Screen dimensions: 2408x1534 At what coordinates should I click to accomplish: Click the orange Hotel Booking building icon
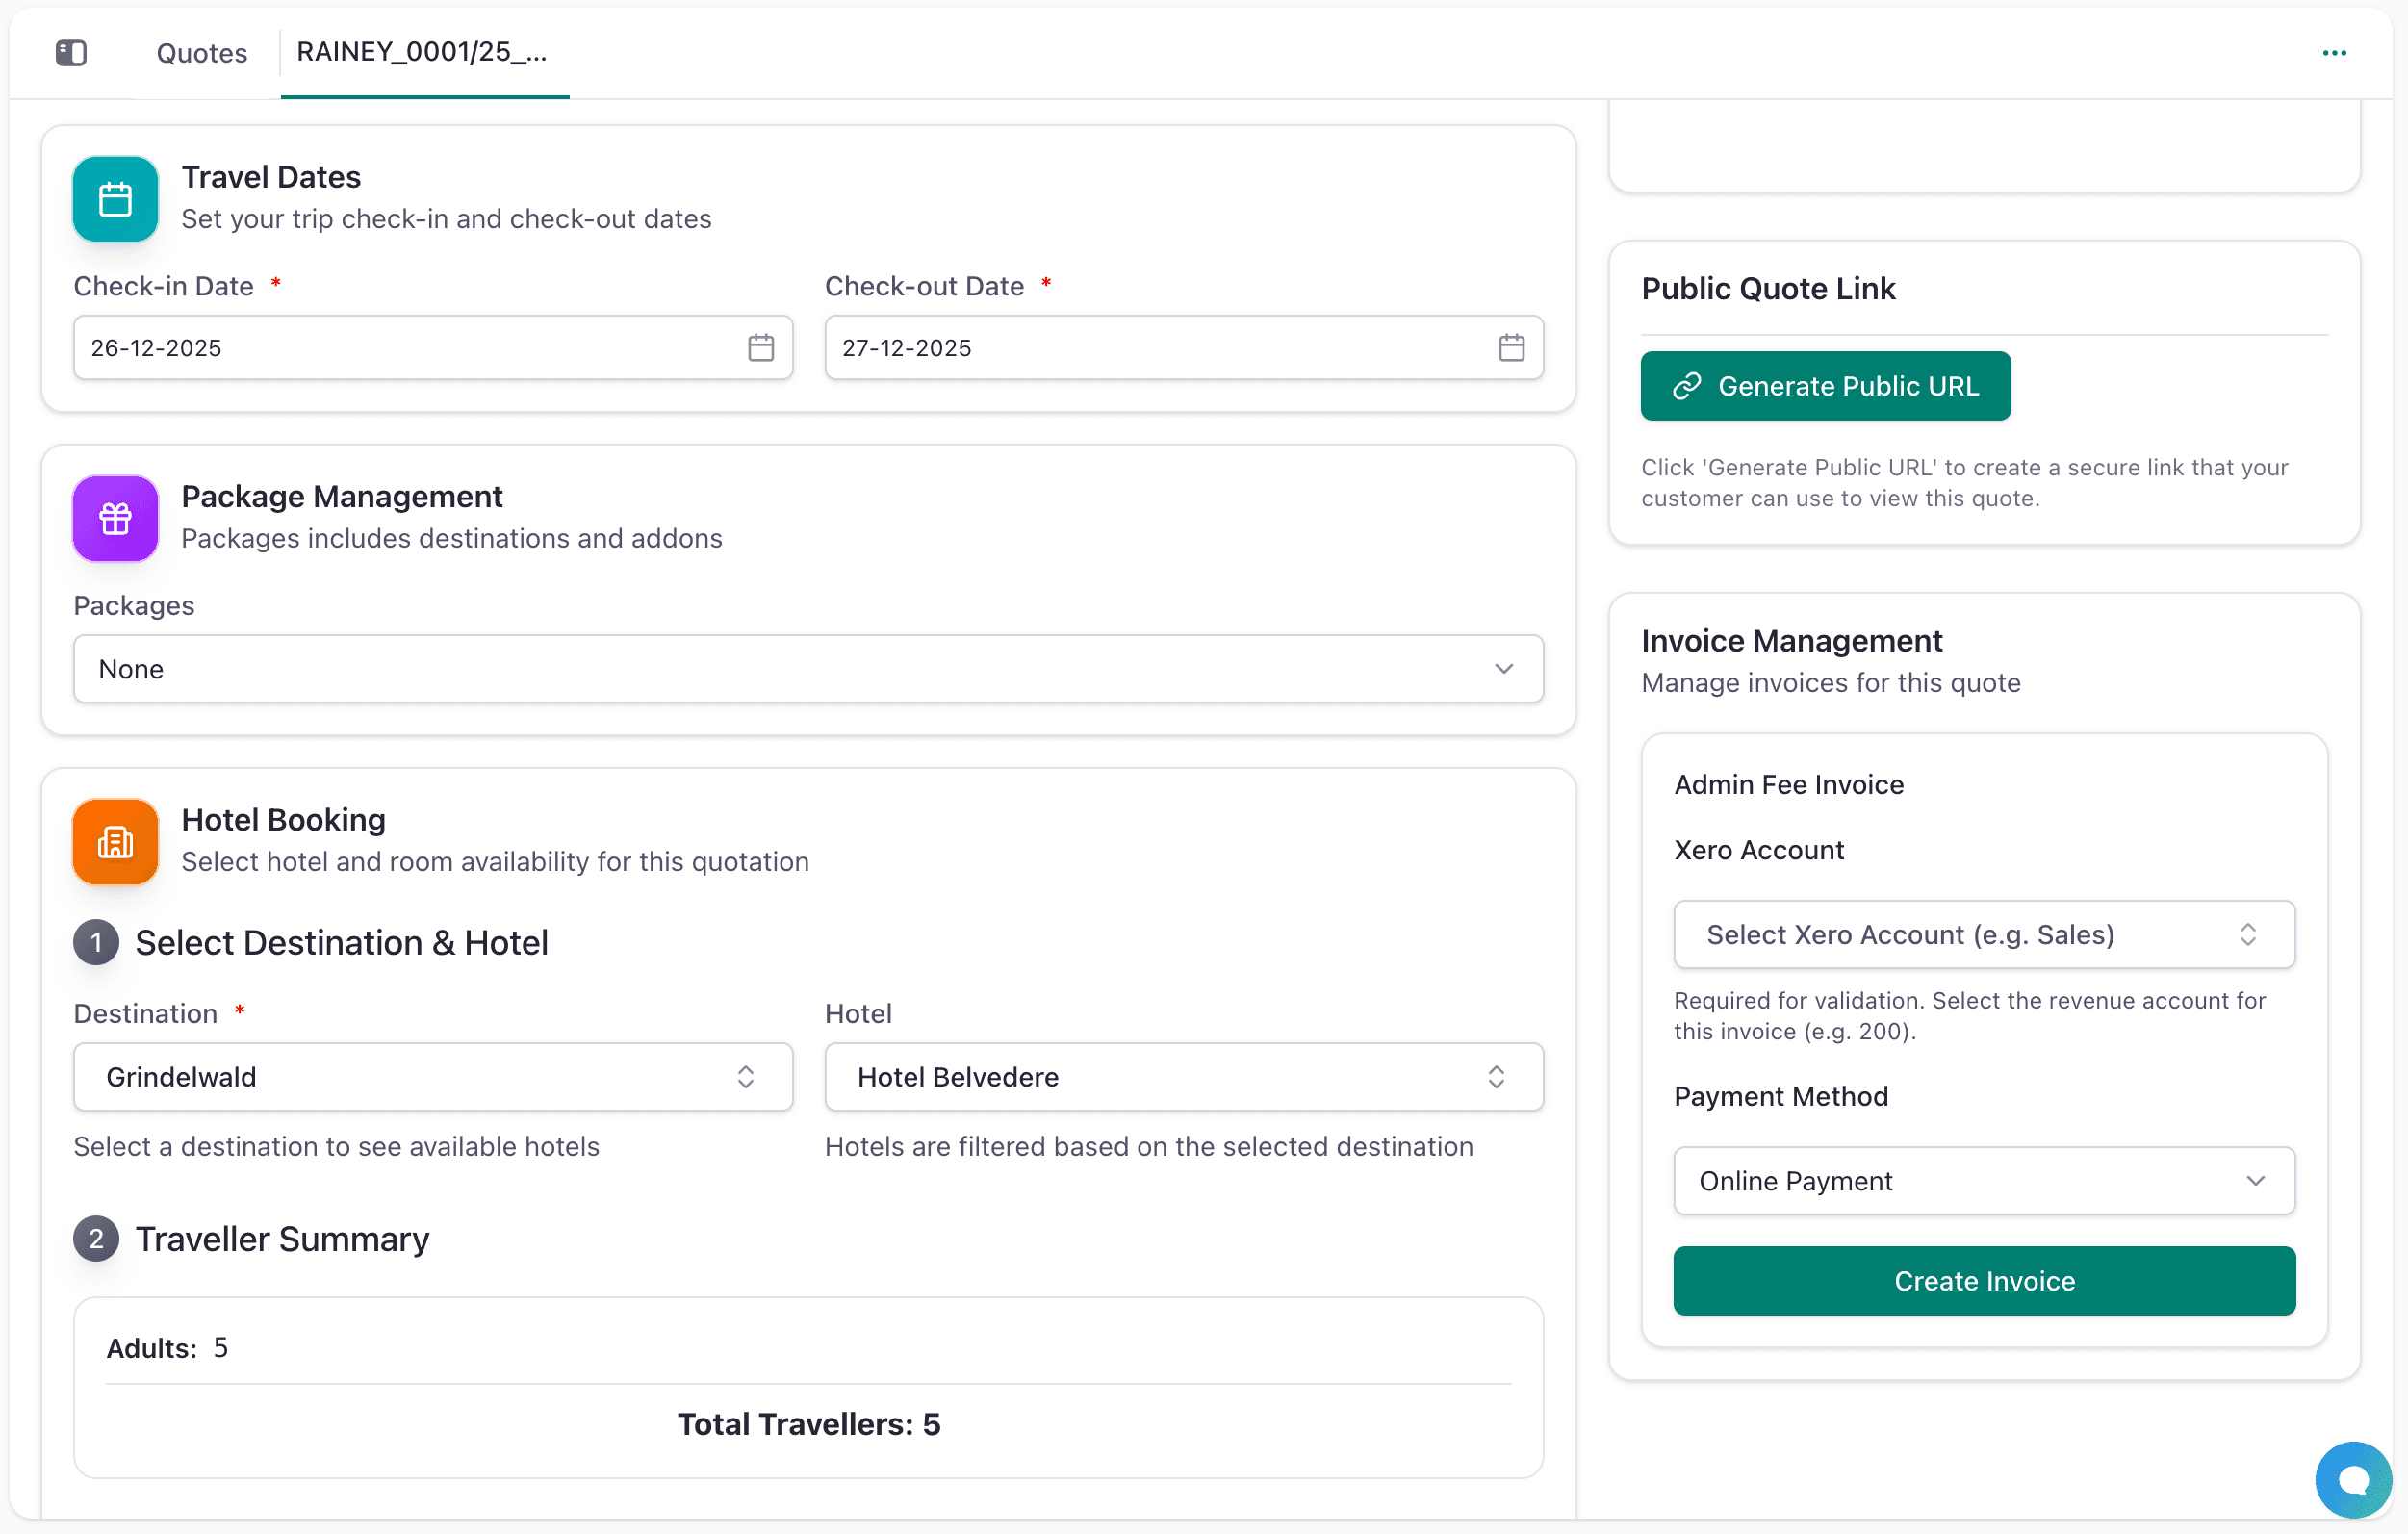[115, 841]
